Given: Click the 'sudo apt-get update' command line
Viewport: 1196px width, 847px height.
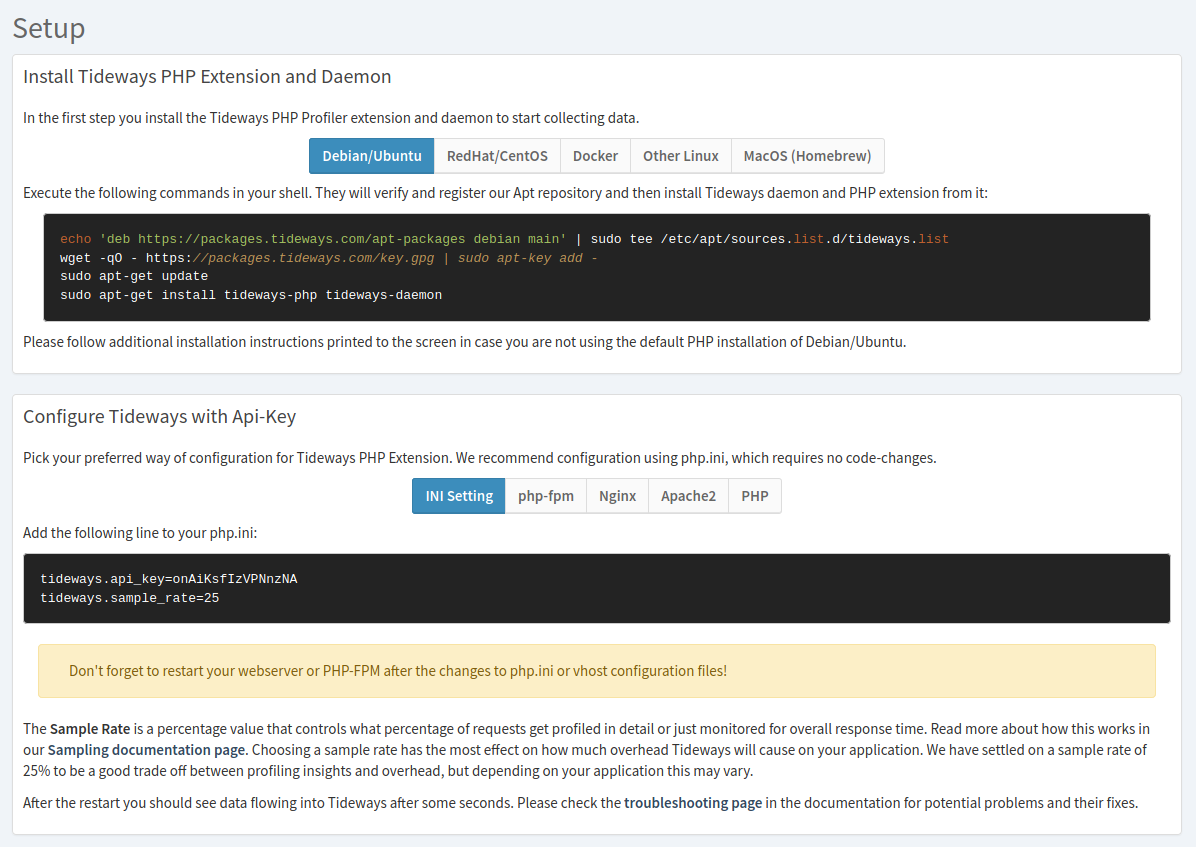Looking at the screenshot, I should [134, 276].
